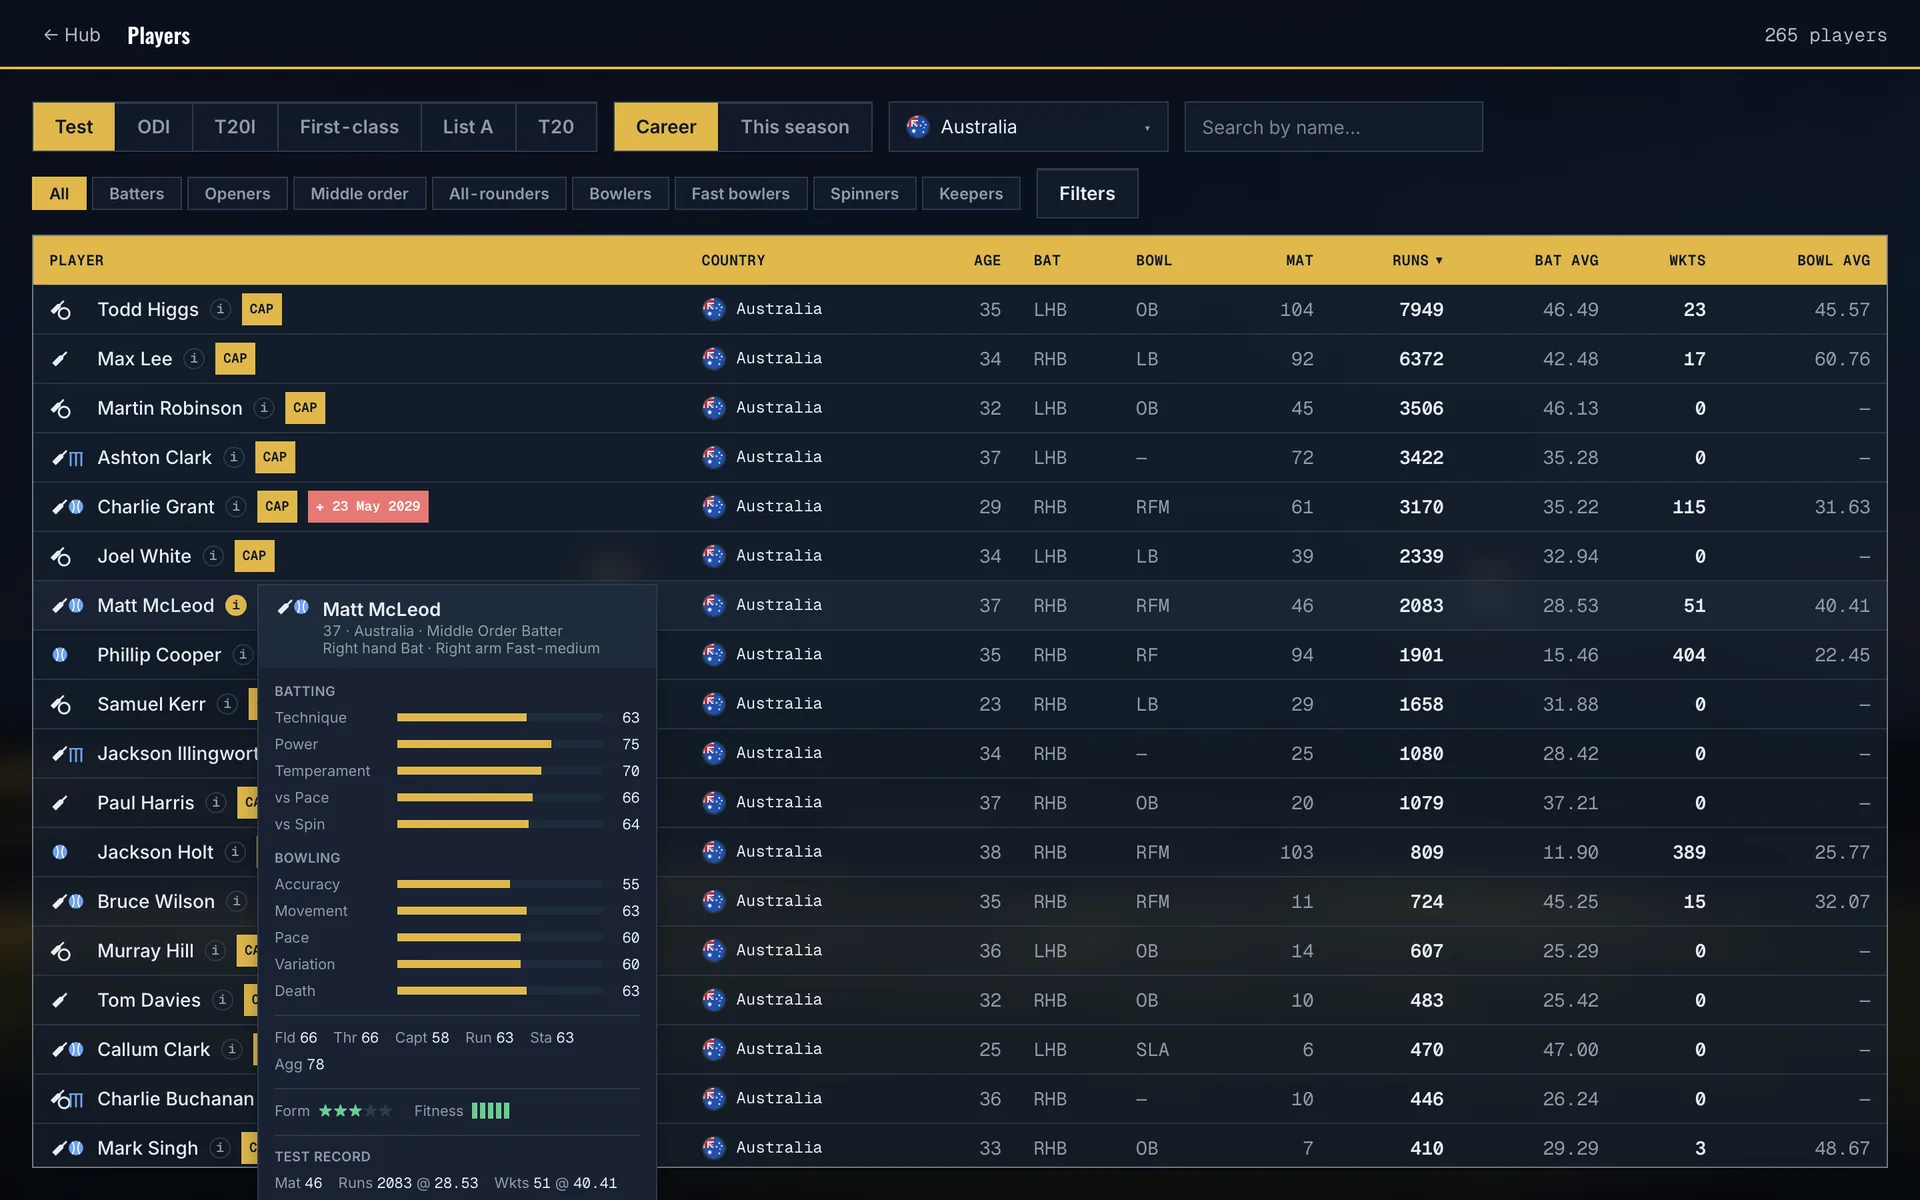
Task: Click the Power rating bar in popup
Action: (x=500, y=744)
